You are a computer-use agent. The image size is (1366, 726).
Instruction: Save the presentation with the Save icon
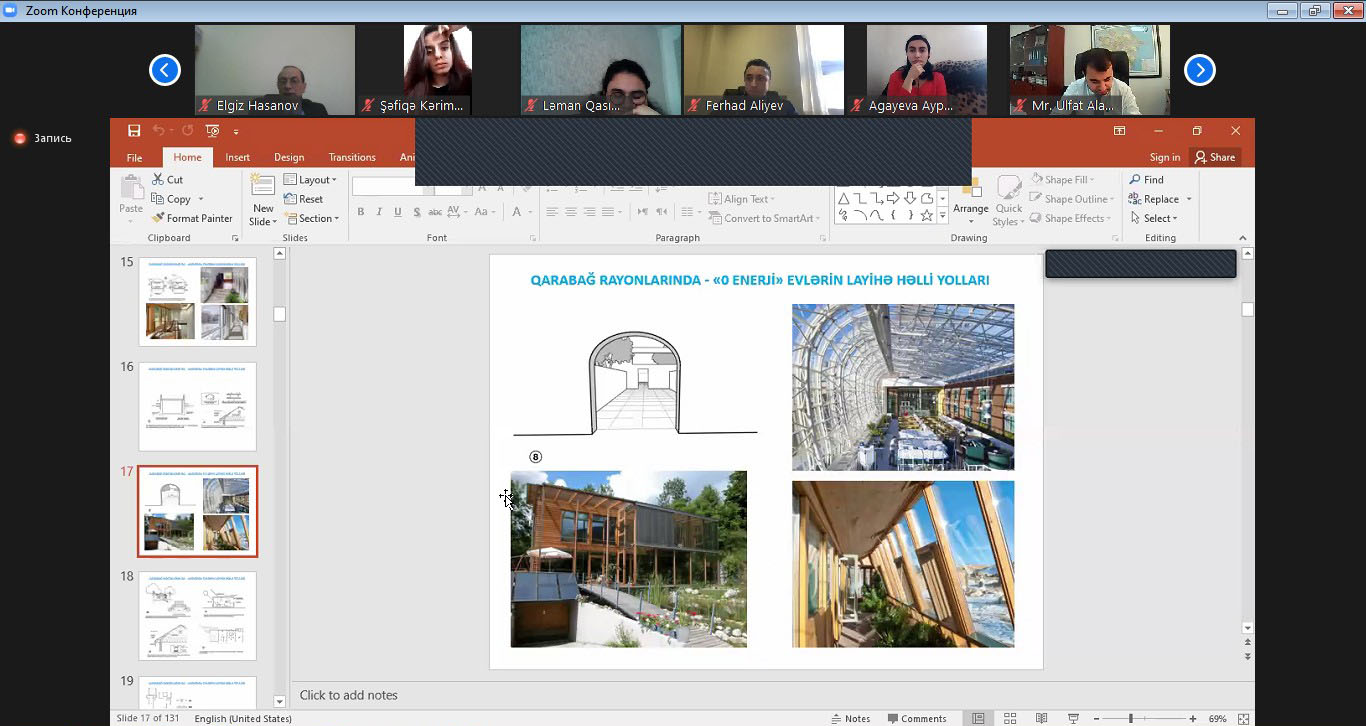[x=134, y=131]
